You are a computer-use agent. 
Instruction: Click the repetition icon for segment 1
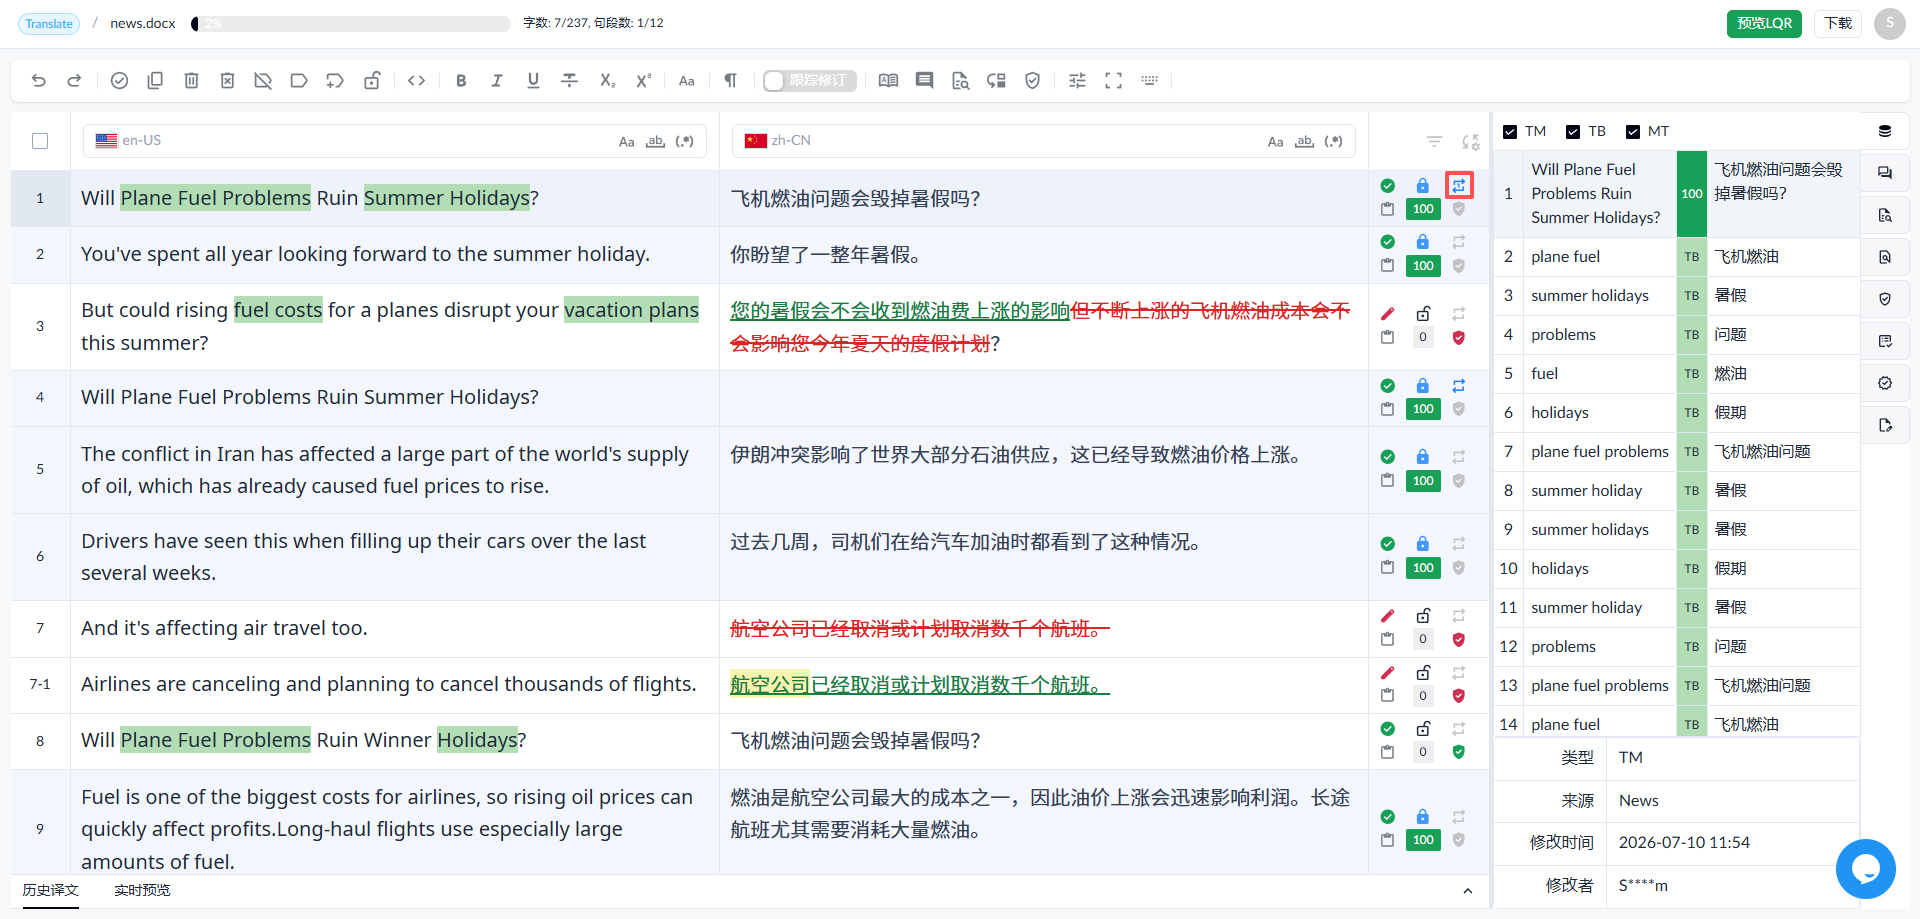pyautogui.click(x=1459, y=185)
